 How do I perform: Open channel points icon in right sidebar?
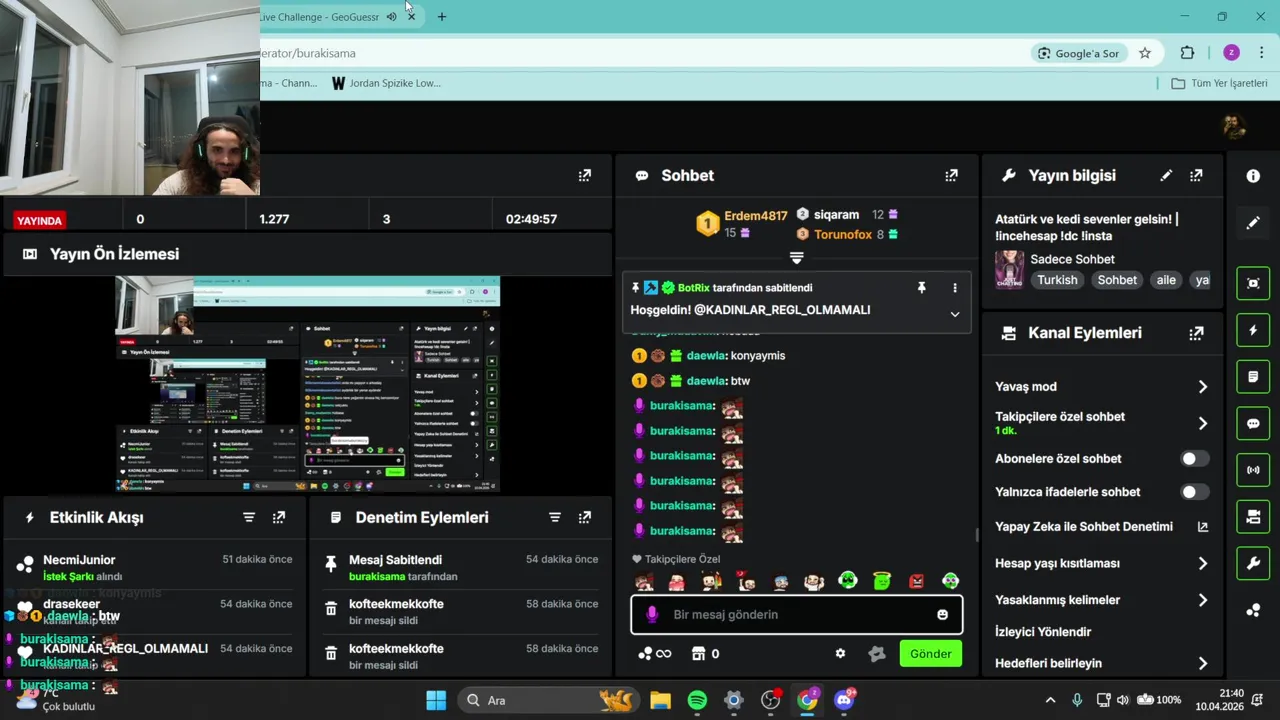coord(1253,610)
